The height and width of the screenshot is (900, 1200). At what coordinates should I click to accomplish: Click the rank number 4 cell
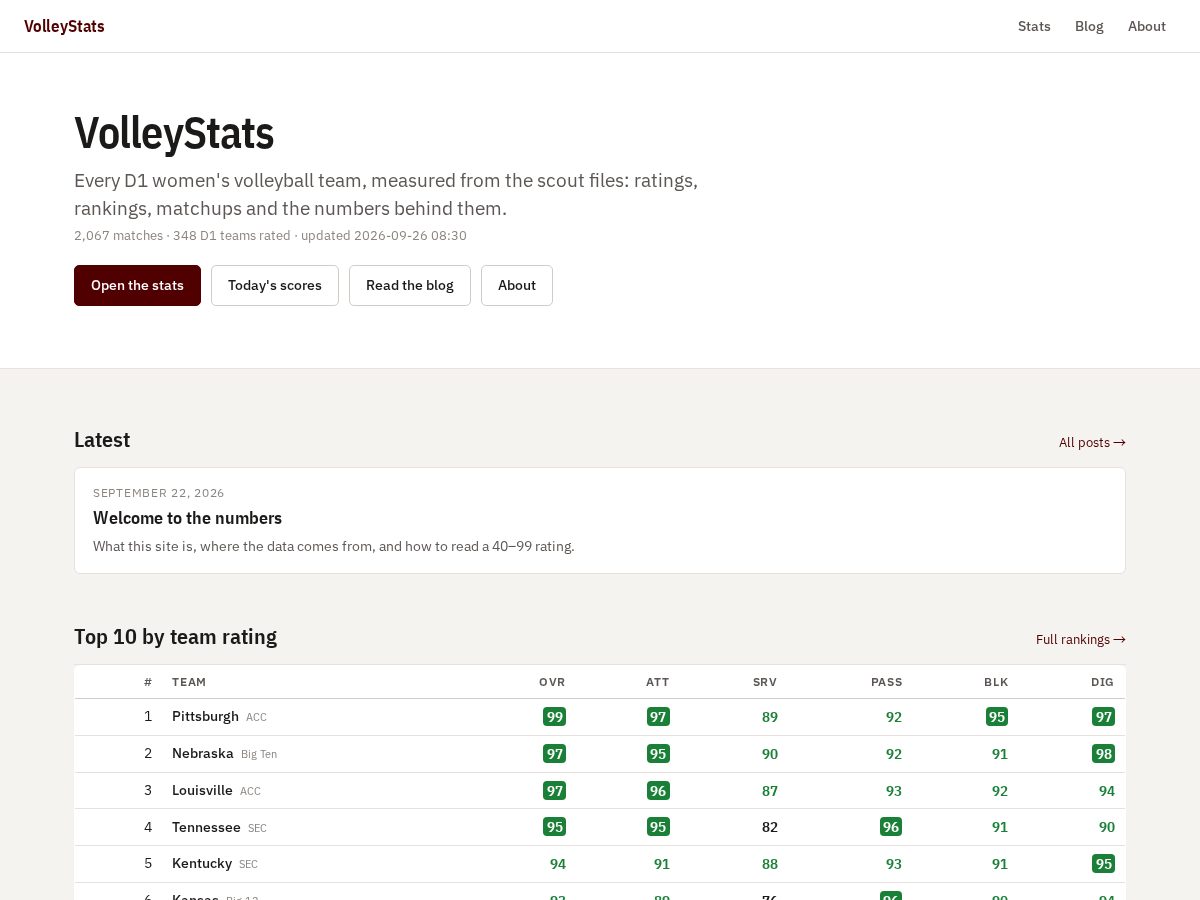coord(148,827)
